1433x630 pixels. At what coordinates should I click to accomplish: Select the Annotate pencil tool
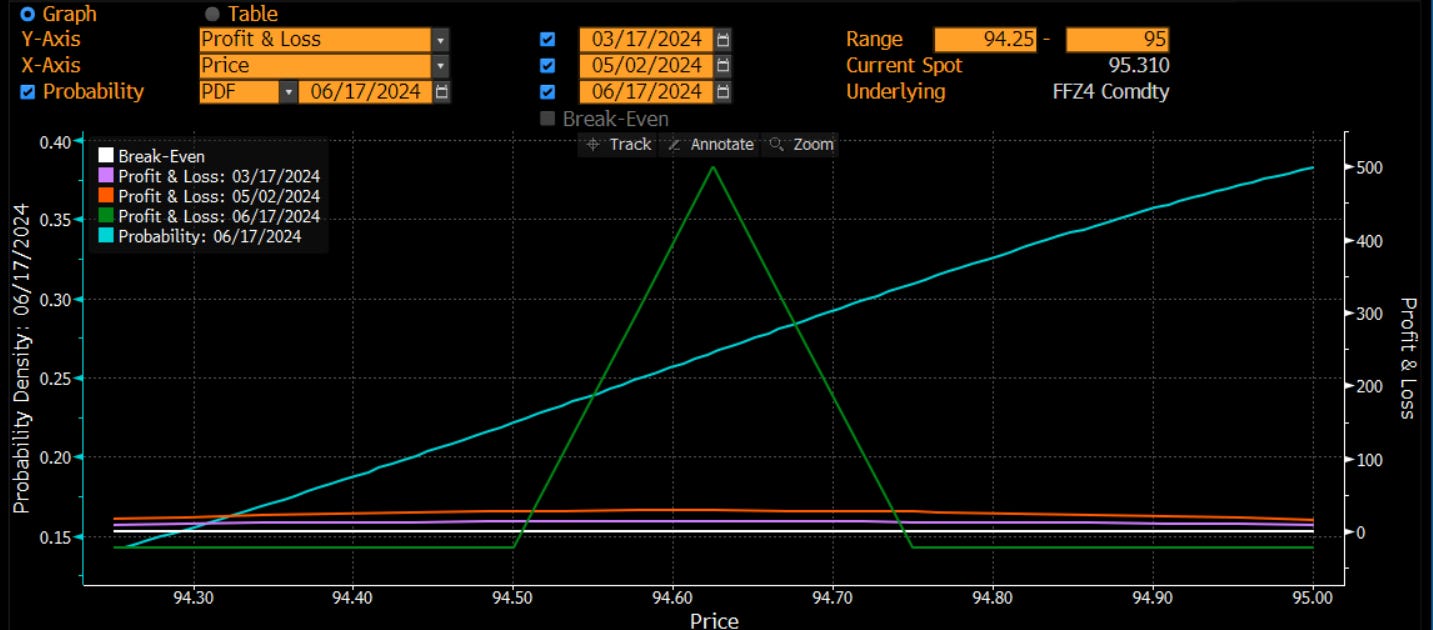710,144
